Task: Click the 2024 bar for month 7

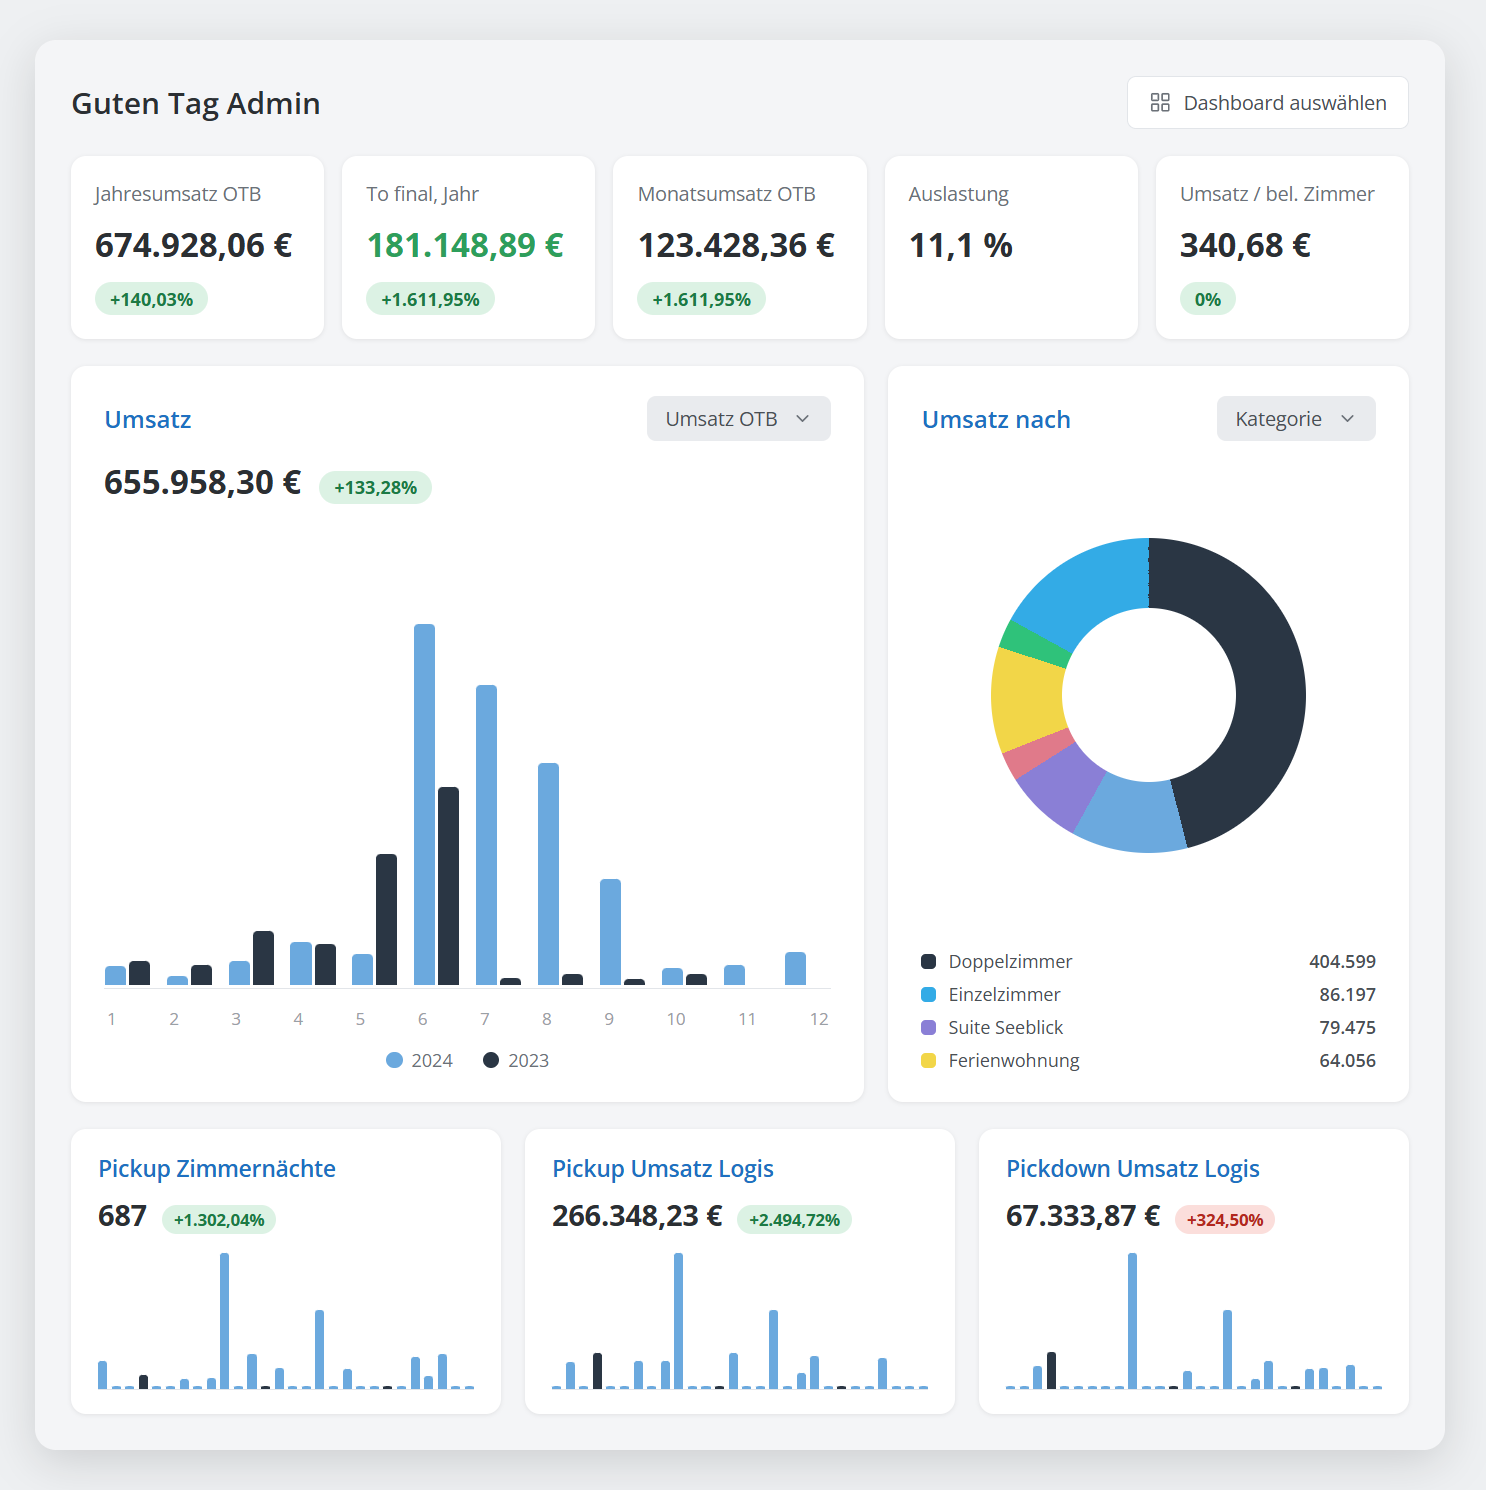Action: [x=486, y=835]
